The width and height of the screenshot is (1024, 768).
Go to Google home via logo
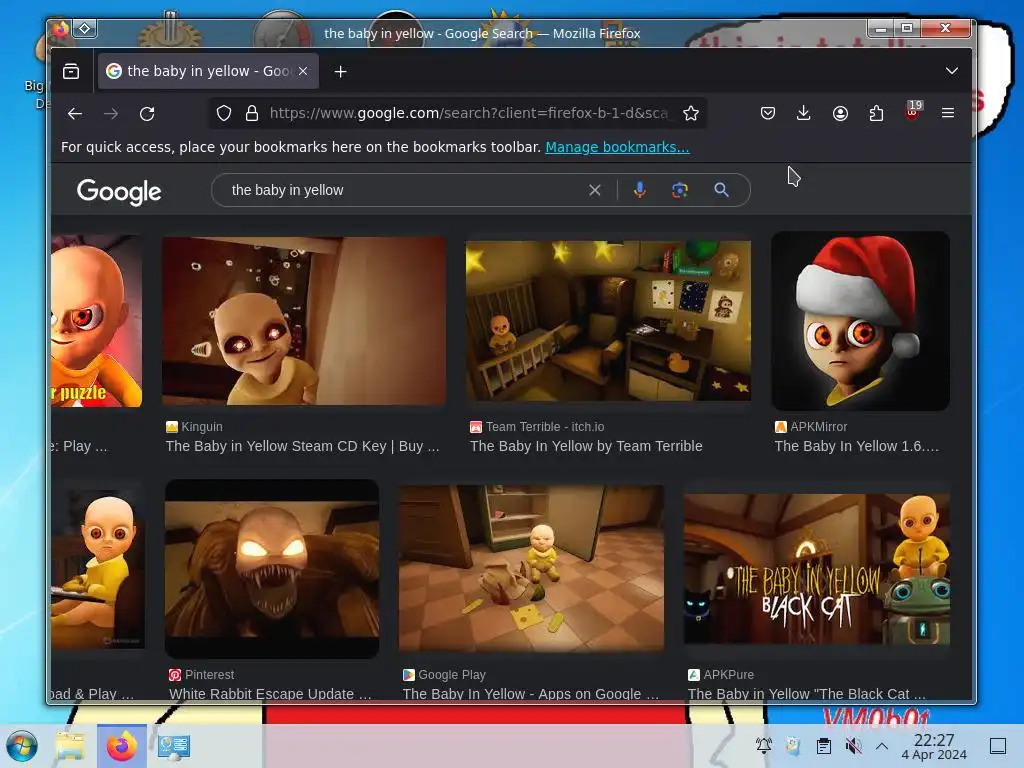(x=119, y=191)
